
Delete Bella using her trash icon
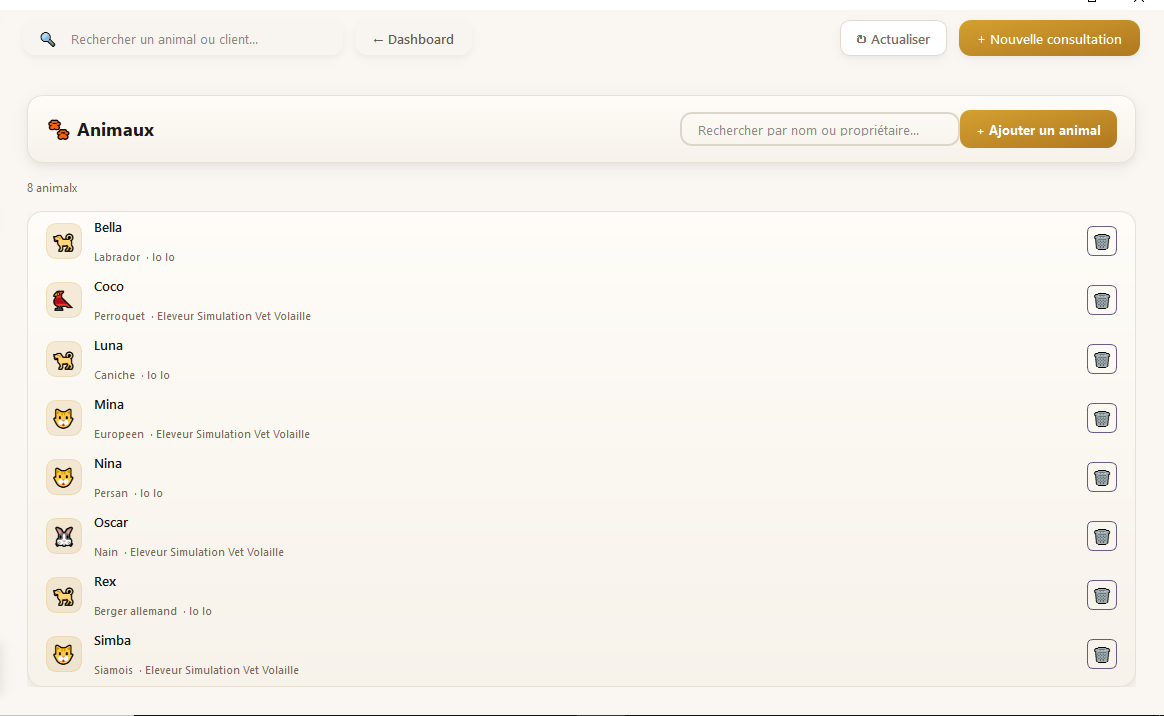pyautogui.click(x=1102, y=241)
